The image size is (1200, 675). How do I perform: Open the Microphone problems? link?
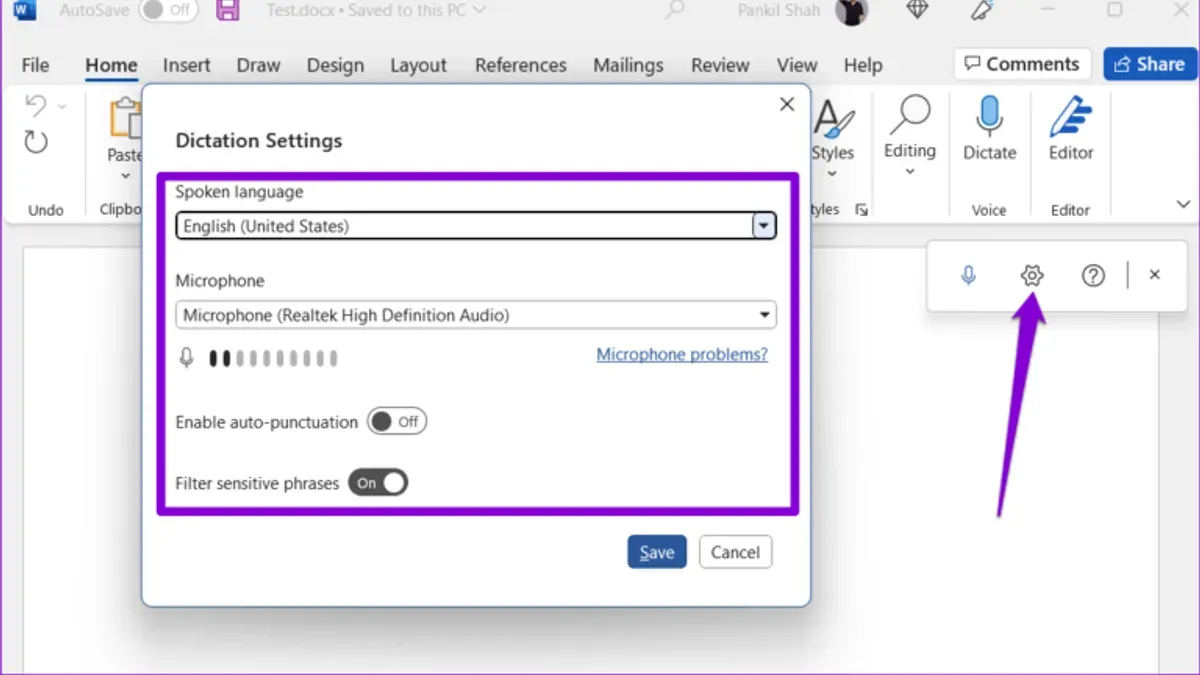pyautogui.click(x=682, y=354)
